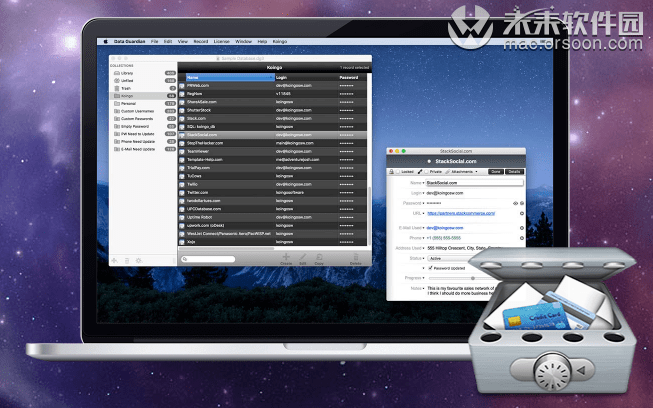Image resolution: width=653 pixels, height=408 pixels.
Task: Select the TeamViewer record row
Action: pyautogui.click(x=273, y=151)
